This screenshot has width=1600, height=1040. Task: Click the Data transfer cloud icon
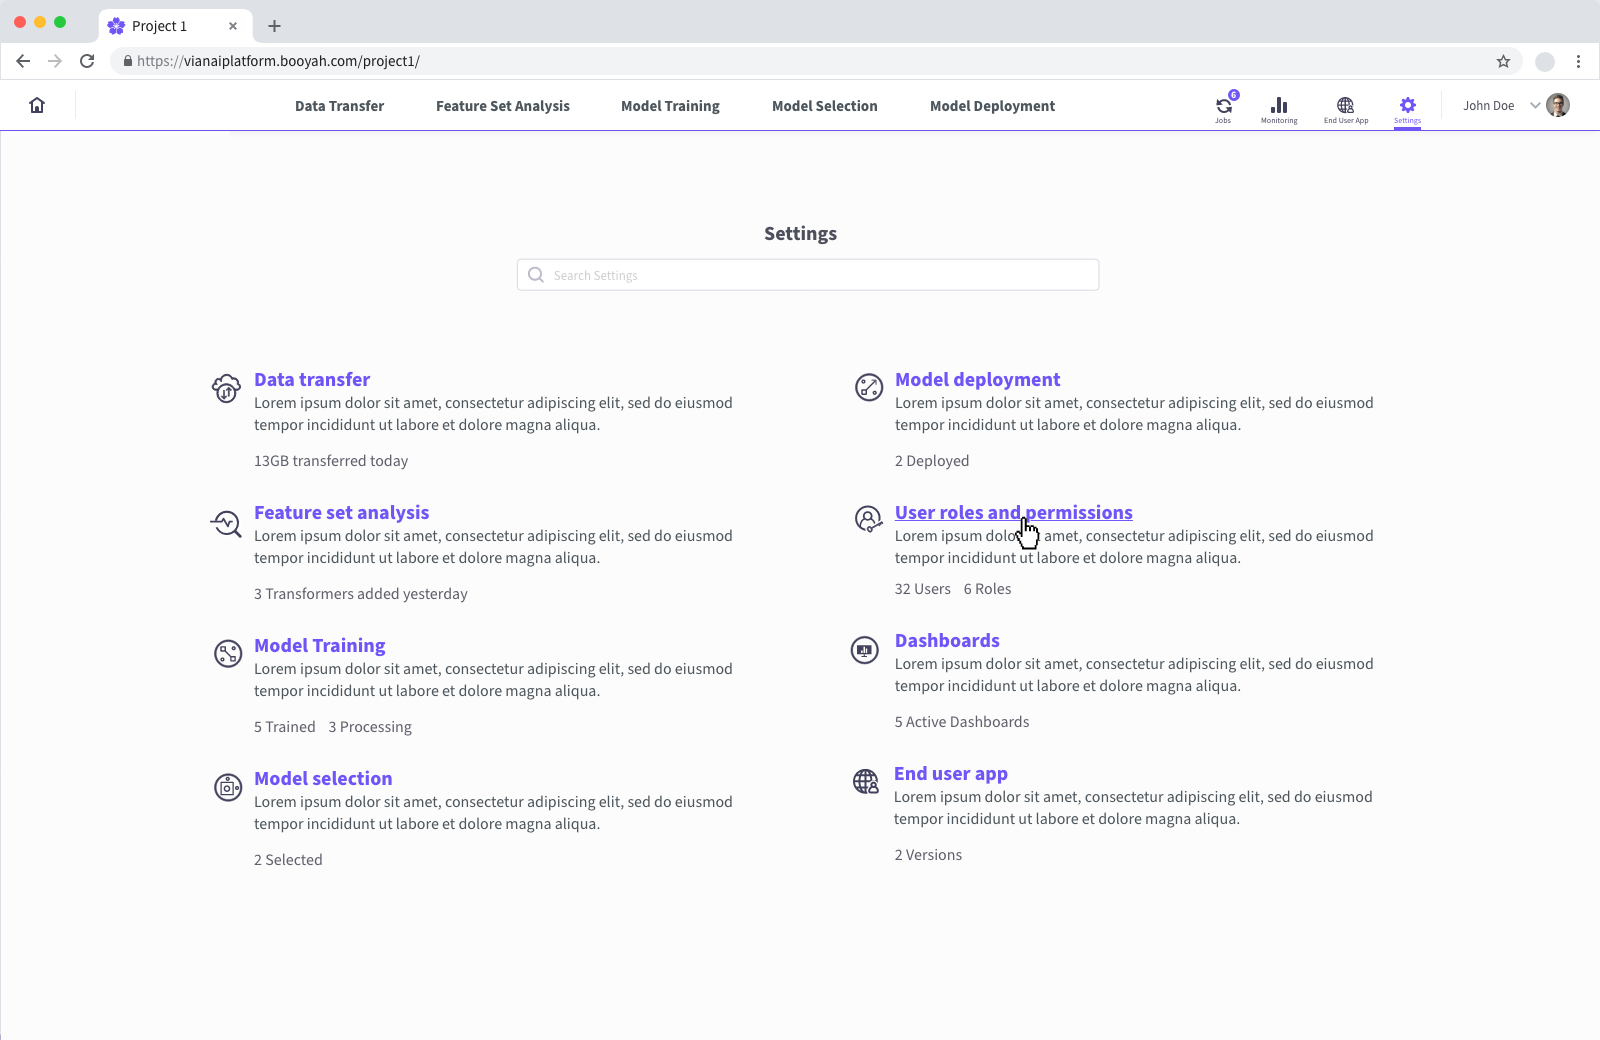click(227, 388)
